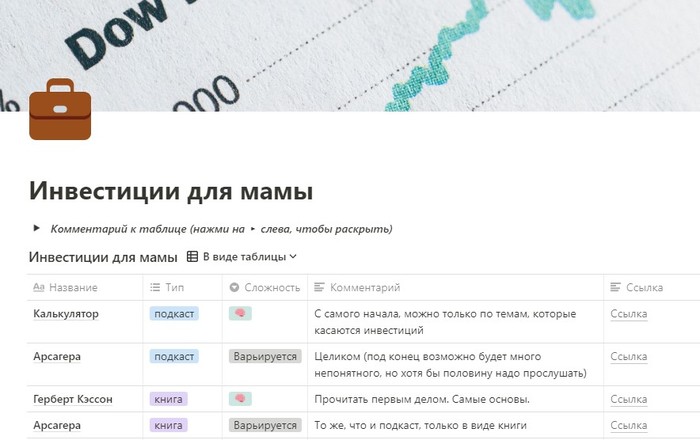Click the text icon in Ссылка header
The height and width of the screenshot is (440, 700).
click(615, 287)
